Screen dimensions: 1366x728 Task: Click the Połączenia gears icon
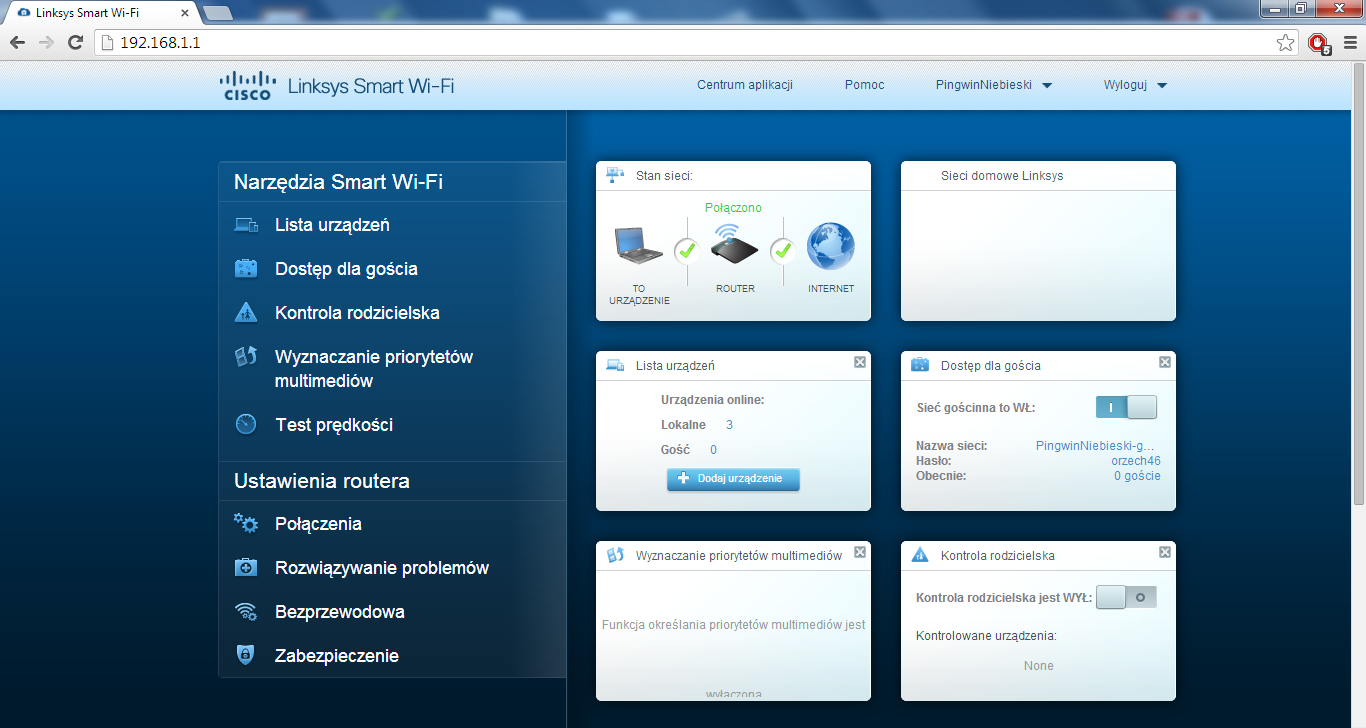click(x=246, y=523)
